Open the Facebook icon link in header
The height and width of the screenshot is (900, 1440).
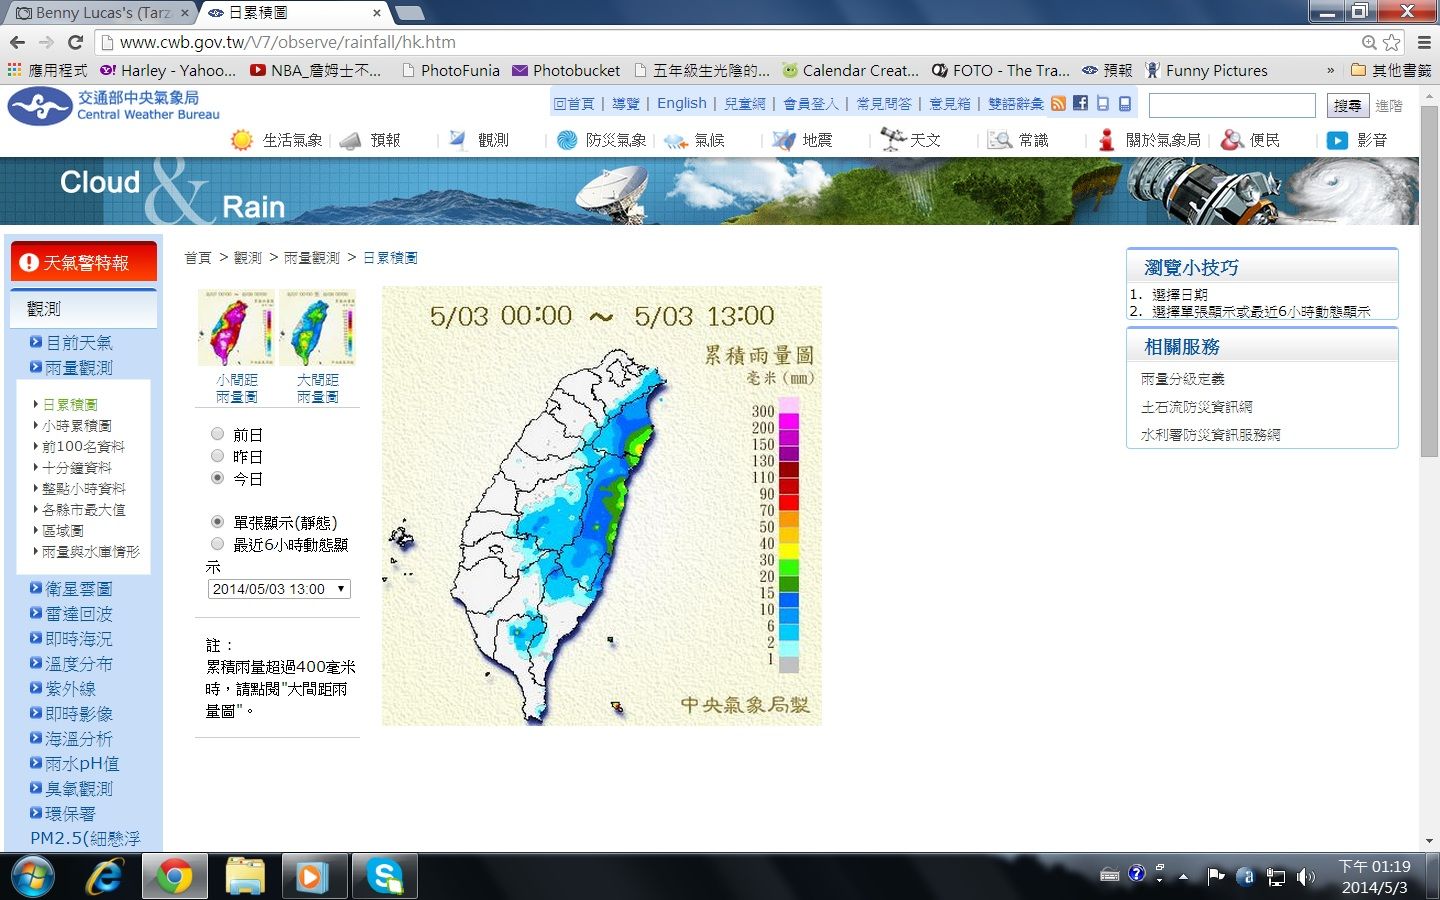coord(1080,103)
